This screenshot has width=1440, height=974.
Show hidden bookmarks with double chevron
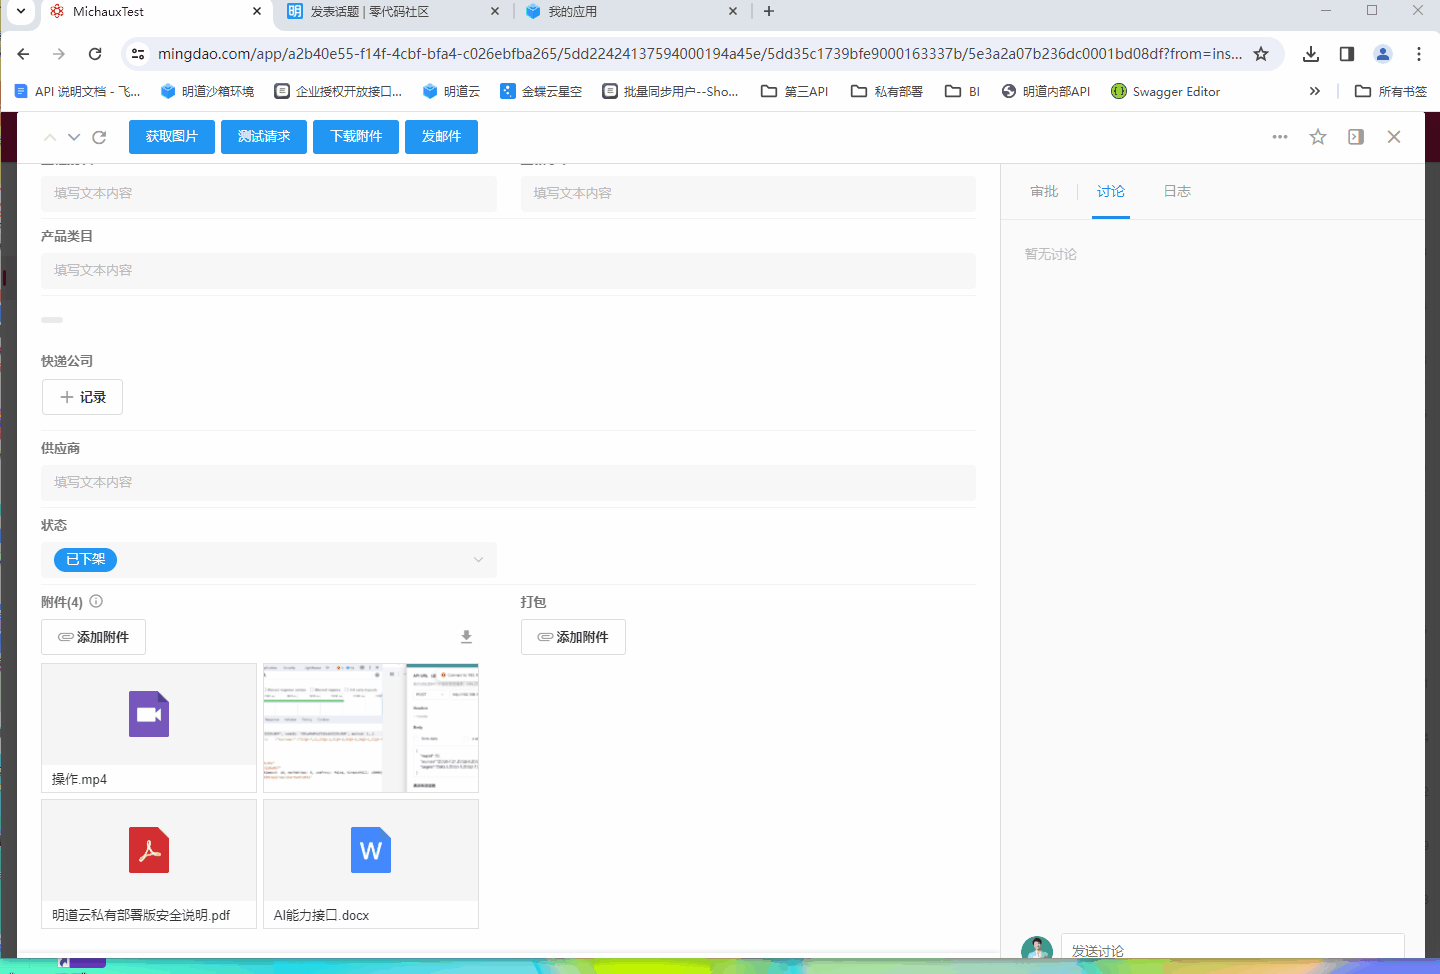[x=1315, y=91]
